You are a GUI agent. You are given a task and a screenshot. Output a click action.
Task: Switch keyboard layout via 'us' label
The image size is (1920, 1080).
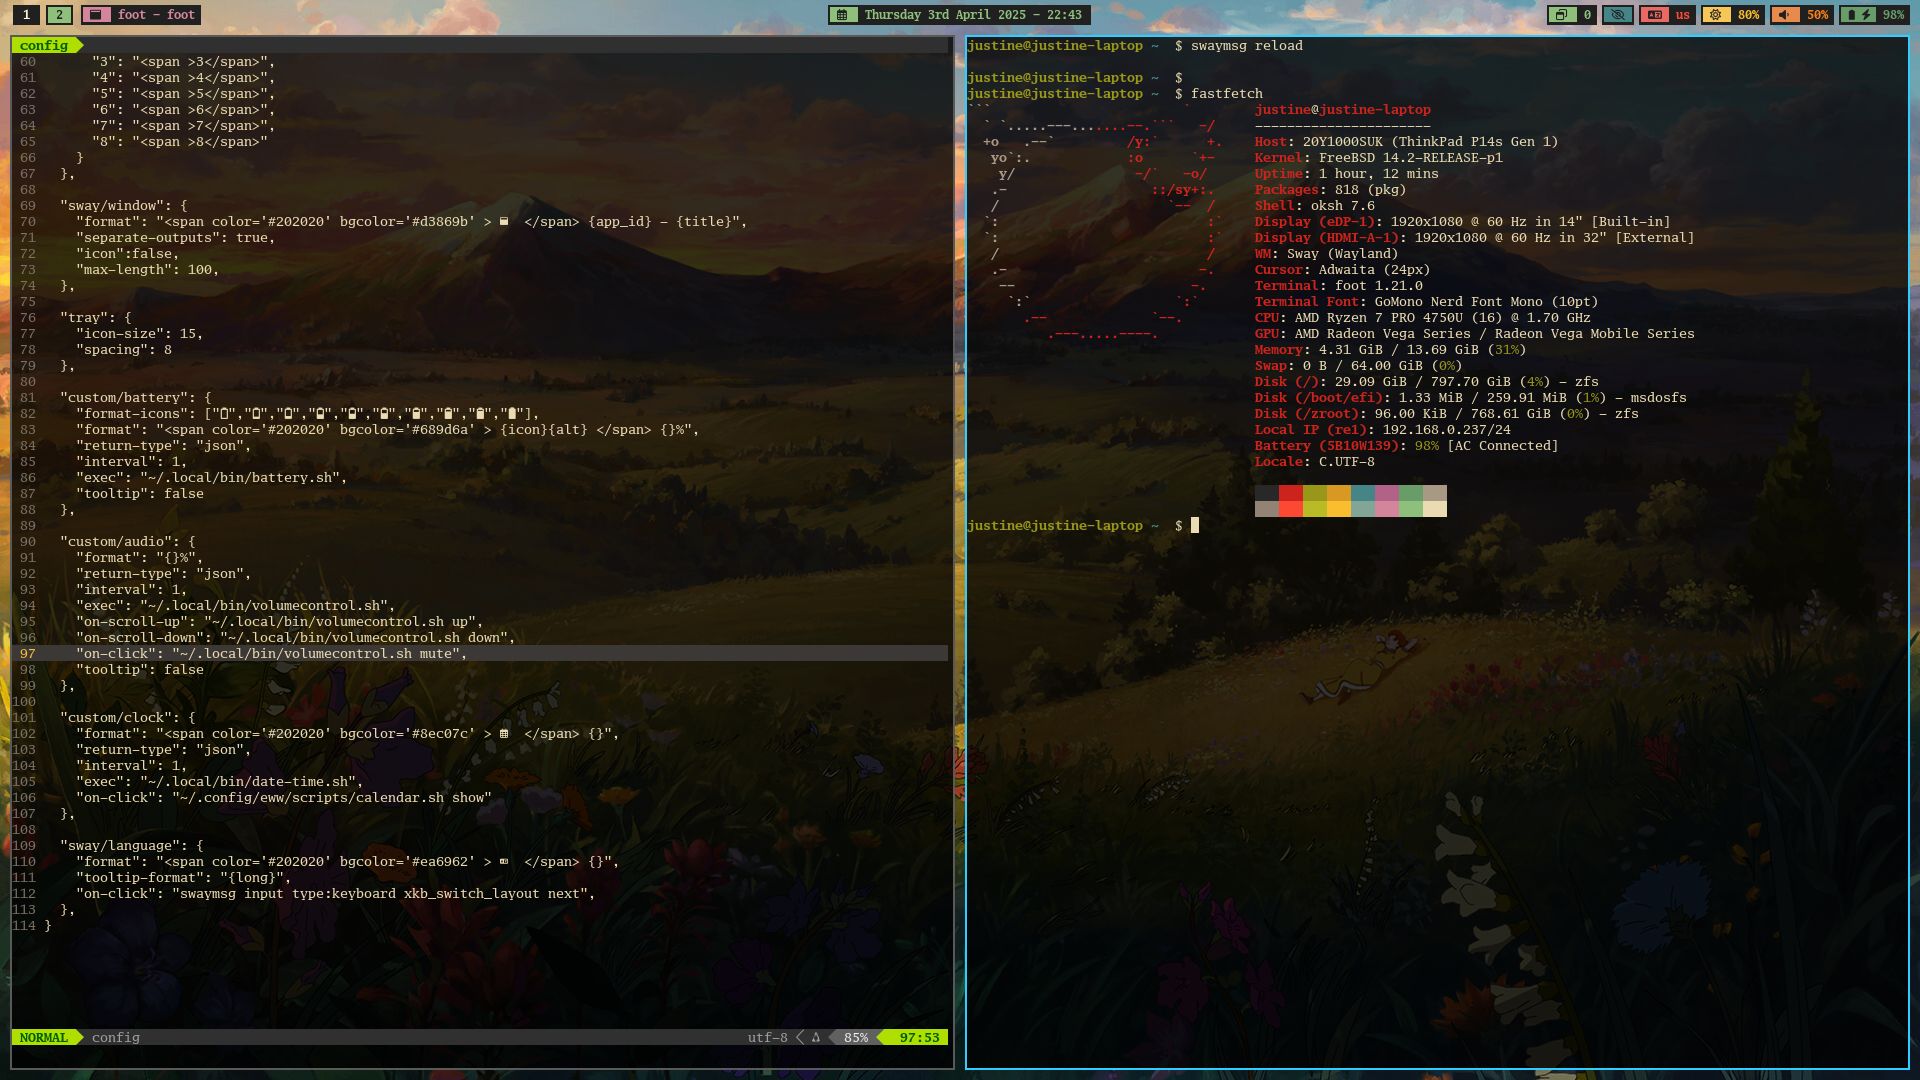pos(1683,15)
